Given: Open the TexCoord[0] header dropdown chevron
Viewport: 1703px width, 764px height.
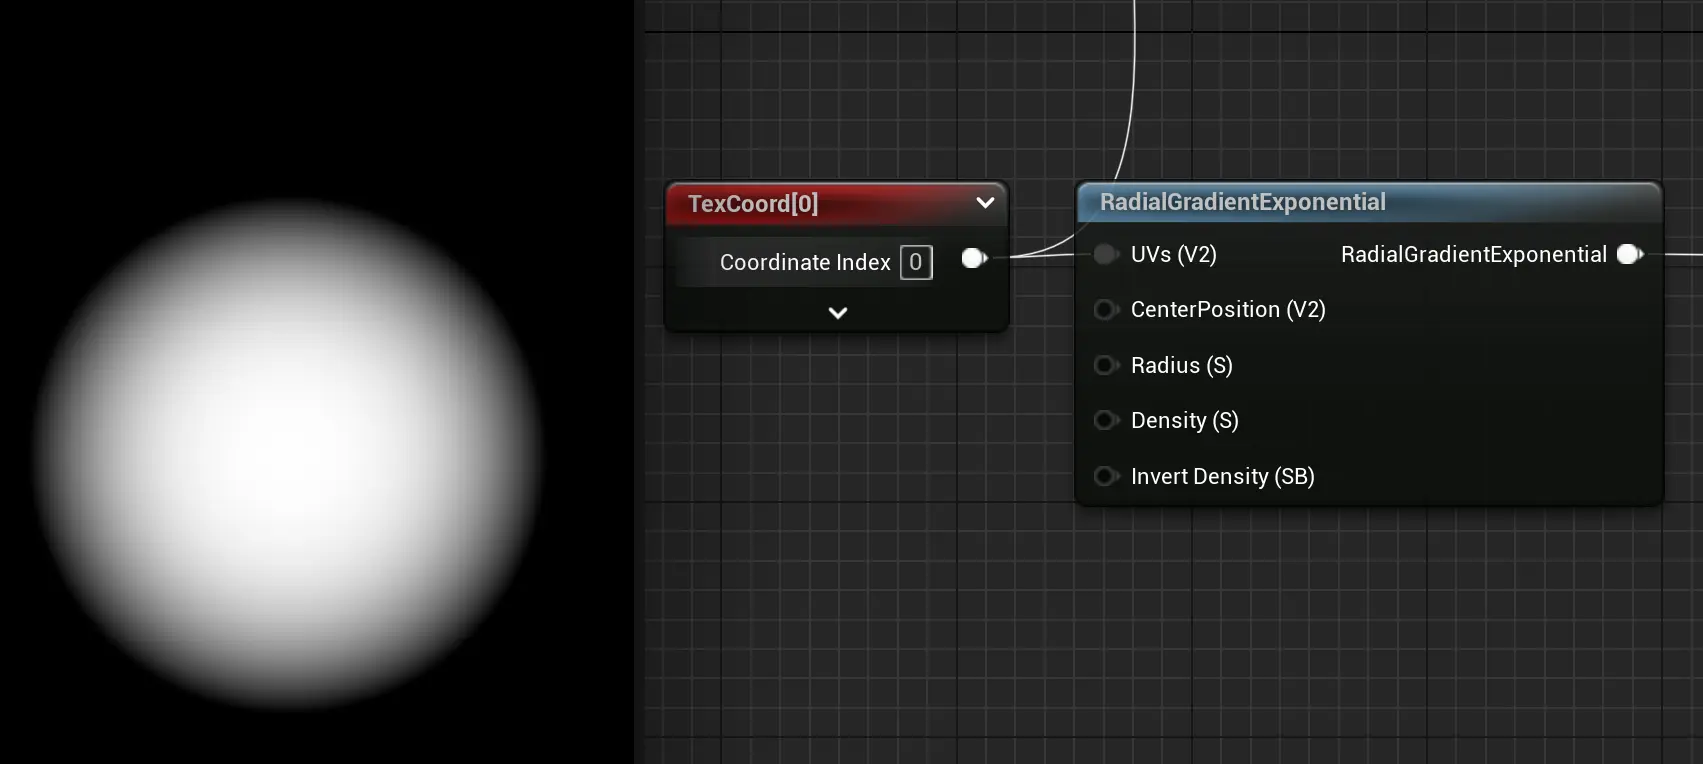Looking at the screenshot, I should (x=985, y=203).
